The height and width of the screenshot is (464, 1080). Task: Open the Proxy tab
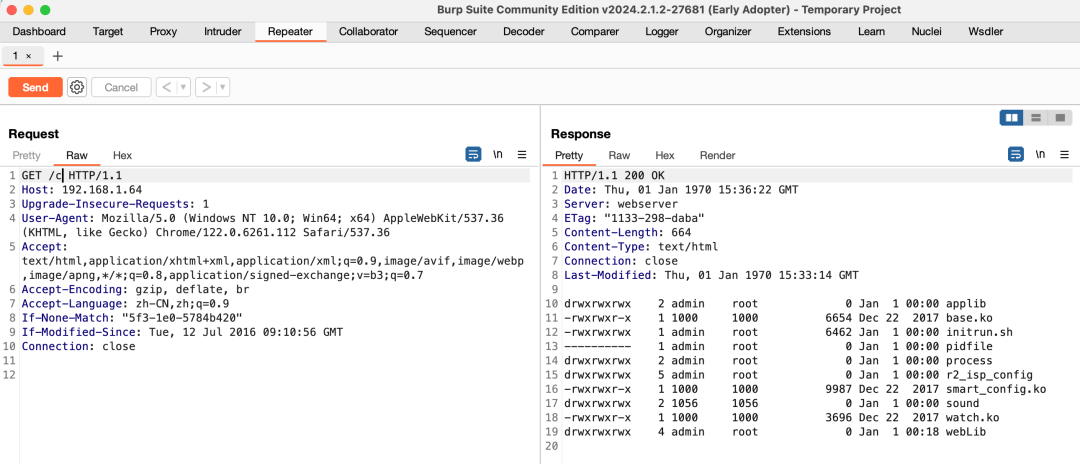(x=163, y=31)
